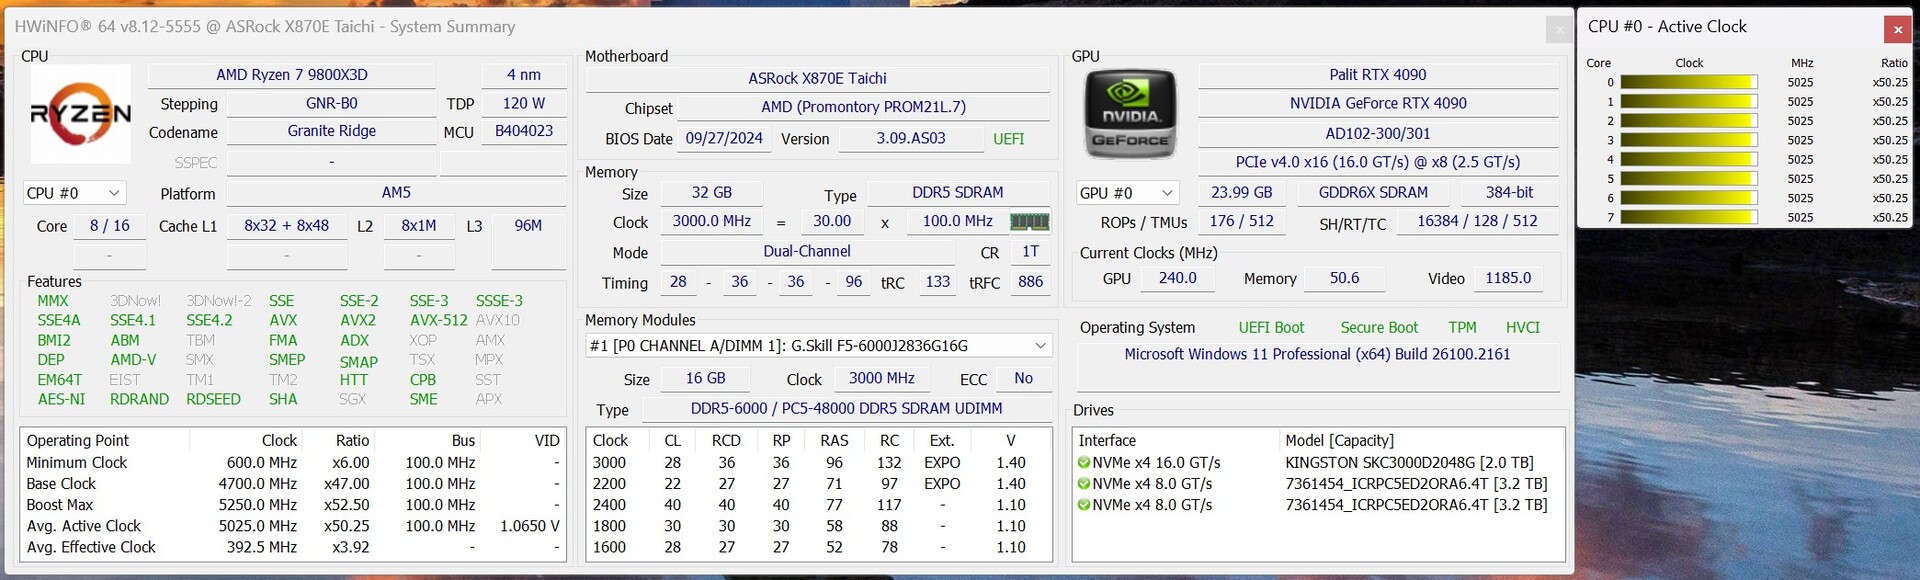This screenshot has height=580, width=1920.
Task: Click the Avg. Active Clock row
Action: tap(293, 526)
